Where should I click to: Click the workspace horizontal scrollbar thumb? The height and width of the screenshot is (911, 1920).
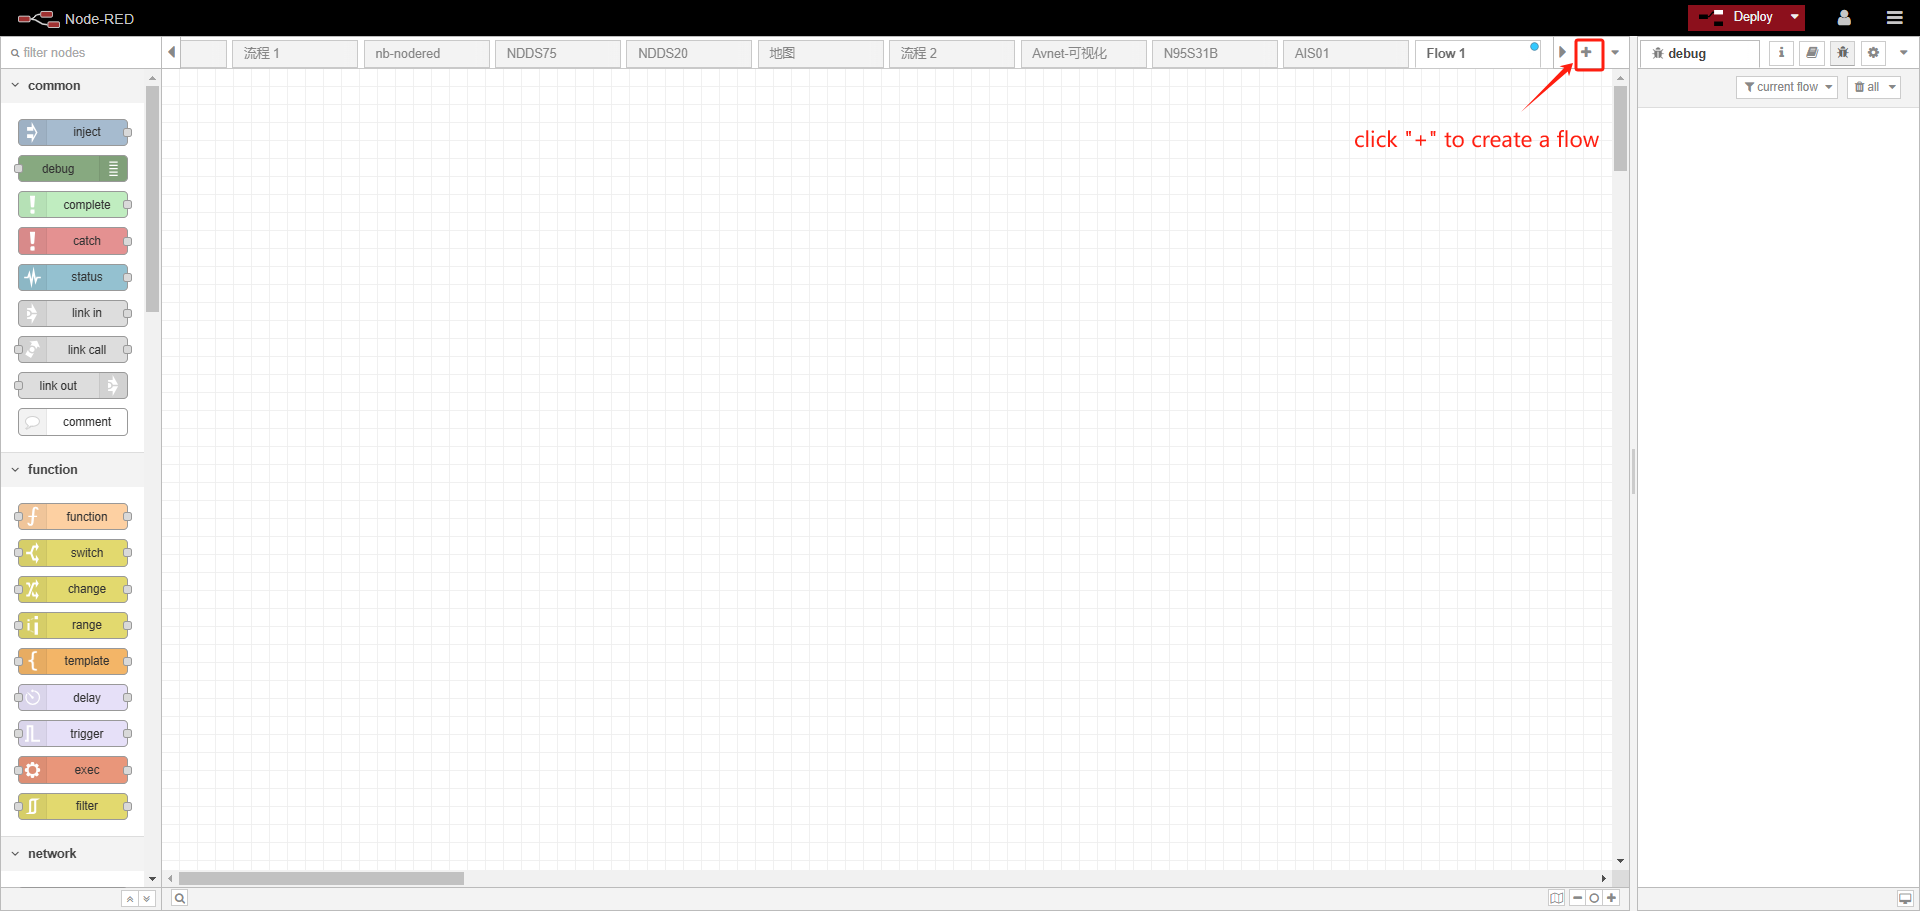[x=321, y=878]
